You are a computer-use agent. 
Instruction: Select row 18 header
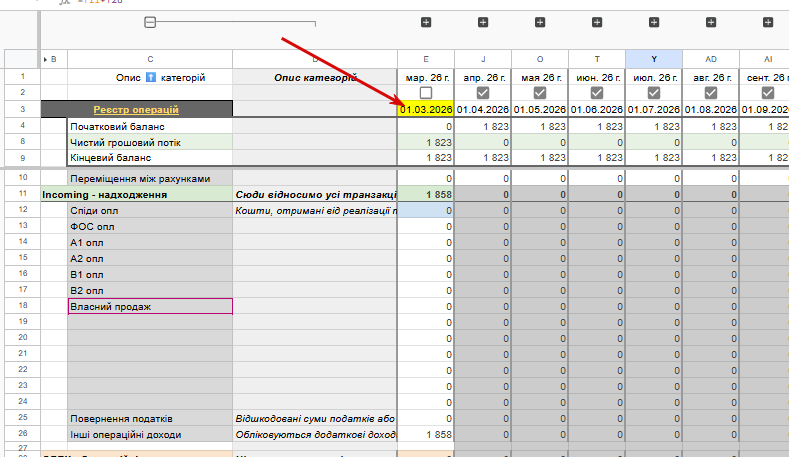[x=23, y=306]
